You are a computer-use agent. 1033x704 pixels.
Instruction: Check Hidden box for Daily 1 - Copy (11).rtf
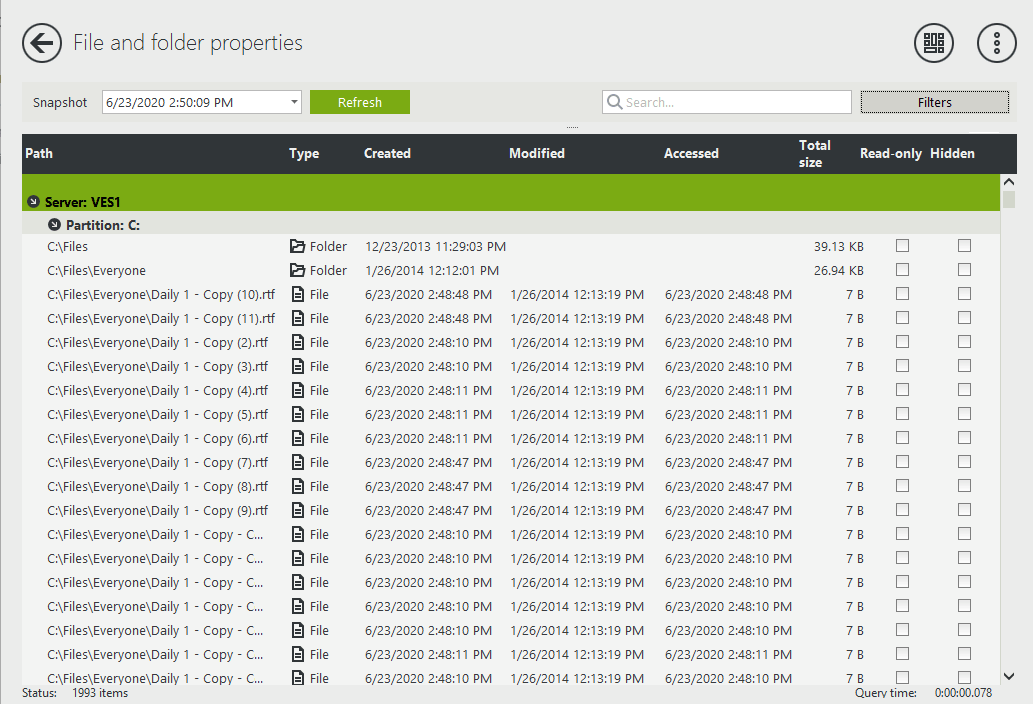[x=964, y=317]
